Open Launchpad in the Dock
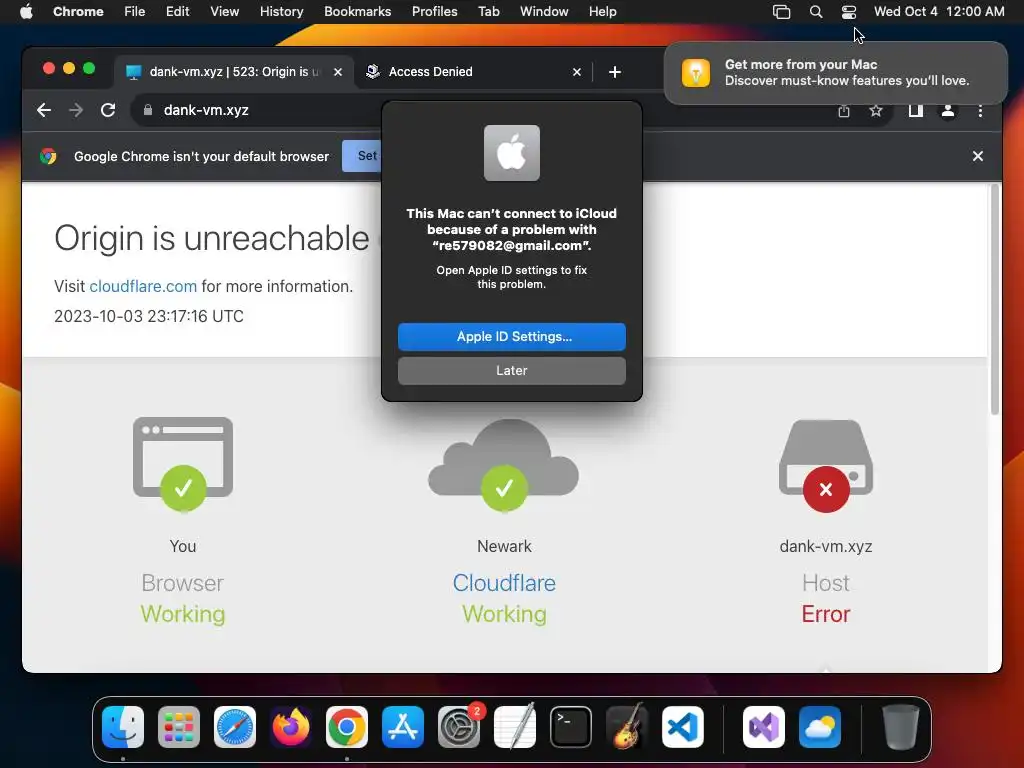The height and width of the screenshot is (768, 1024). (x=179, y=727)
